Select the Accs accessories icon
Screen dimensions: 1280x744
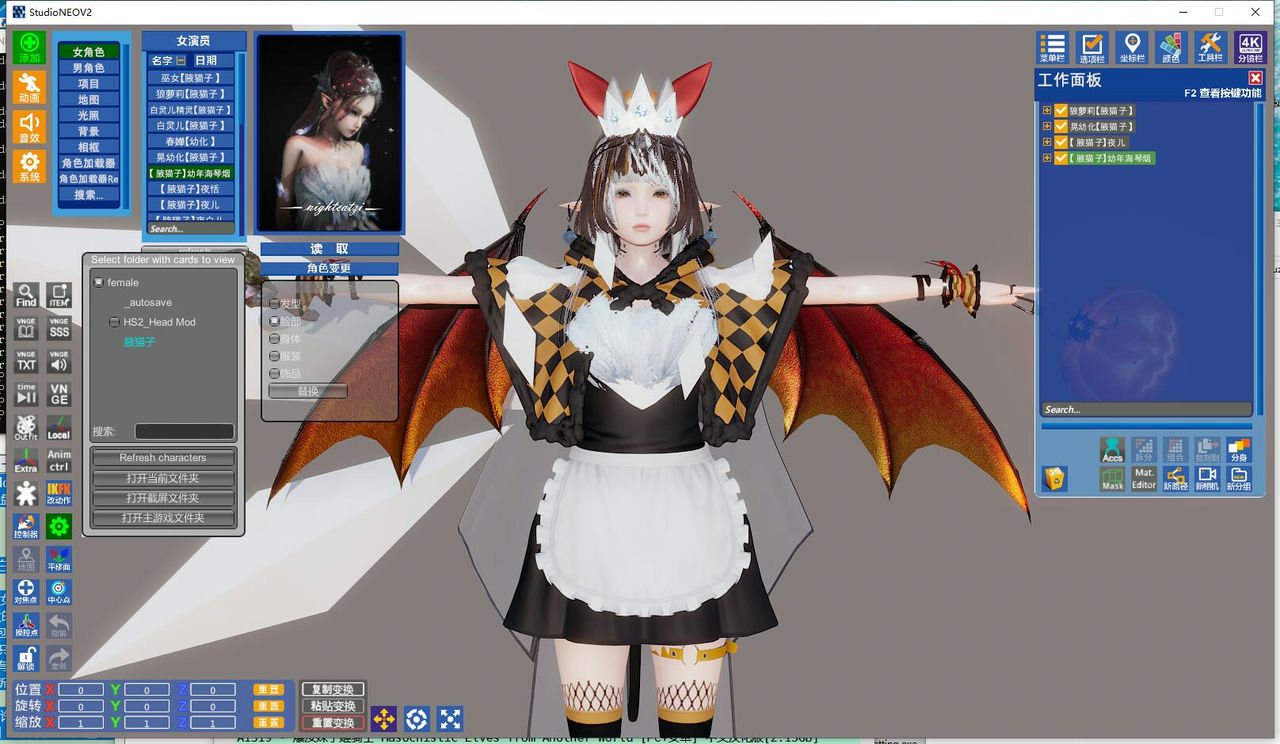coord(1113,452)
